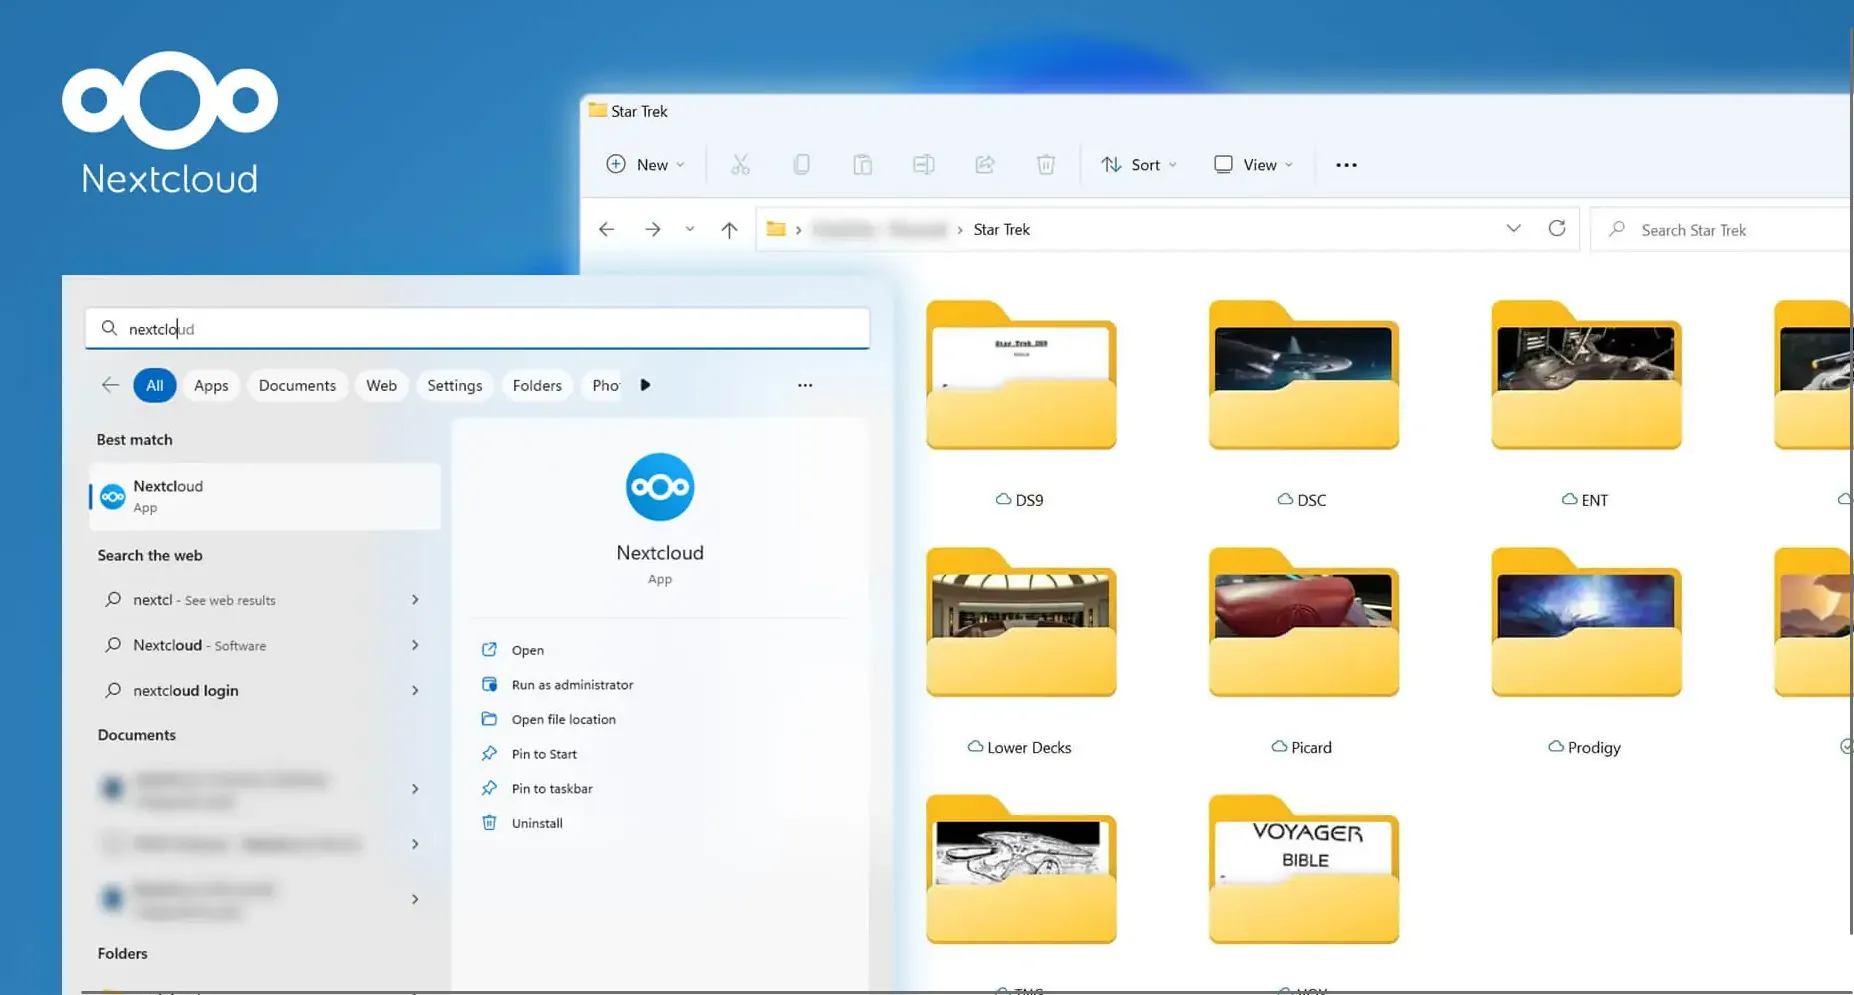Image resolution: width=1854 pixels, height=995 pixels.
Task: Switch to the Photos search filter
Action: point(604,385)
